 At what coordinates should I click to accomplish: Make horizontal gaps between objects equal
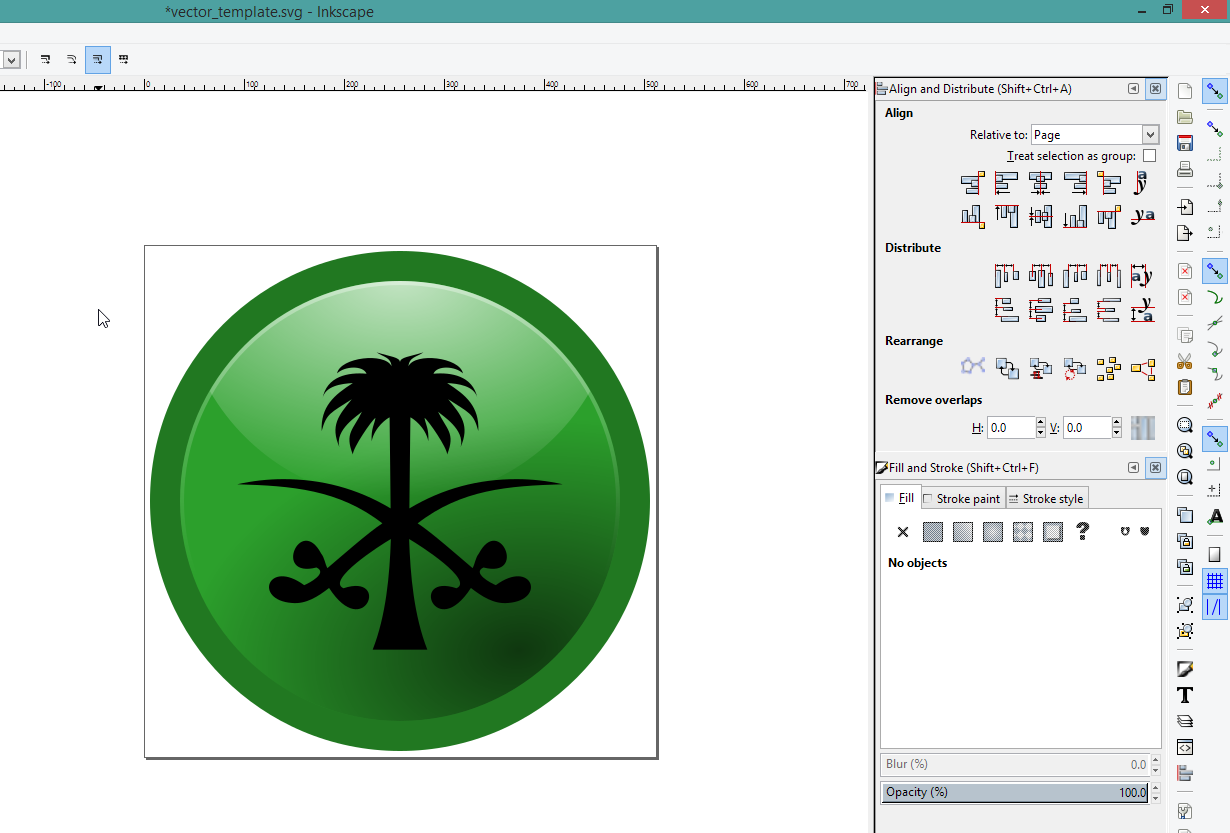(x=1109, y=276)
